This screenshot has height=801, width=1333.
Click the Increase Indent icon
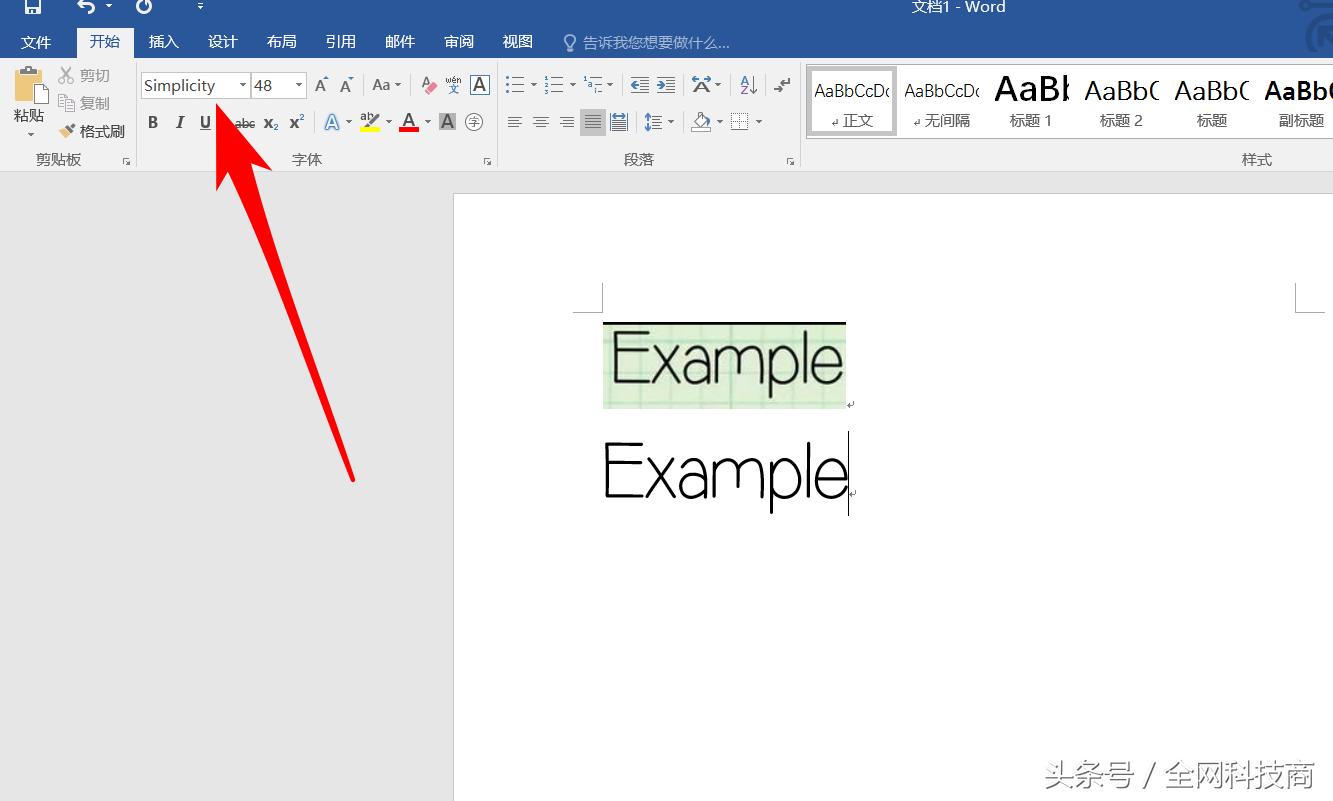666,85
